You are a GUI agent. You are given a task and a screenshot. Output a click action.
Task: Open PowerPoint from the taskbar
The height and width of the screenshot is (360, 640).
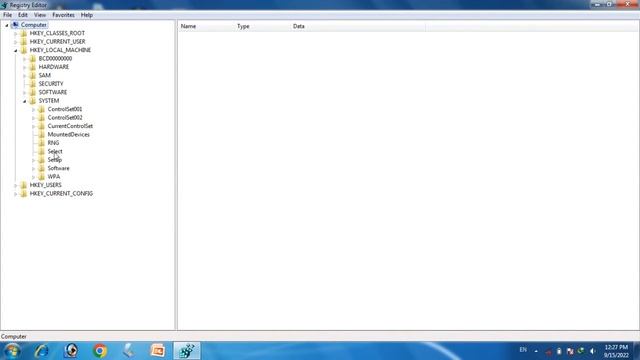pyautogui.click(x=158, y=351)
